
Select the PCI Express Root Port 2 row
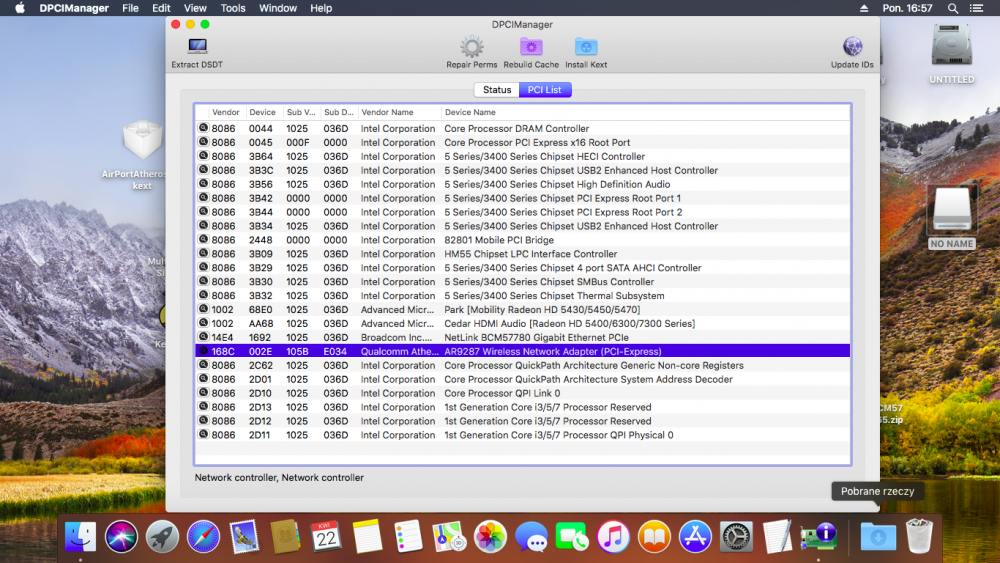coord(522,212)
